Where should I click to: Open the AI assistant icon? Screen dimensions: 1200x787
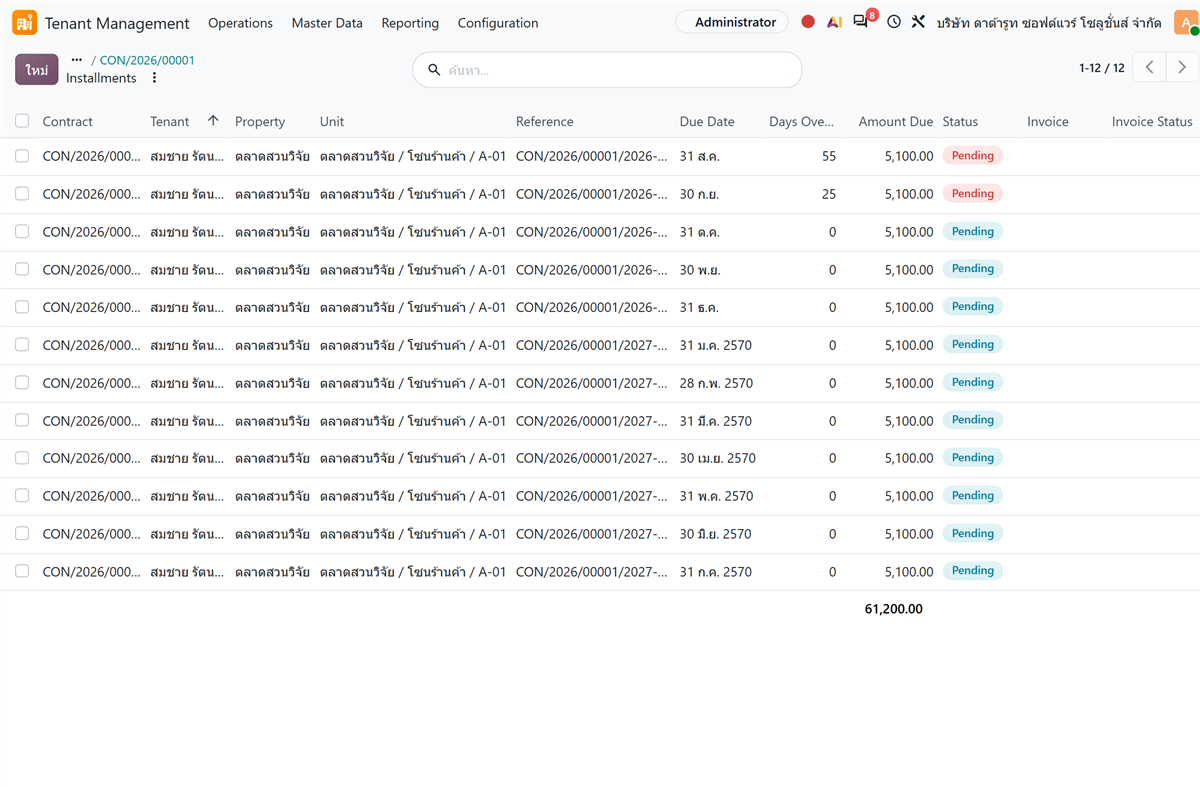[x=834, y=22]
